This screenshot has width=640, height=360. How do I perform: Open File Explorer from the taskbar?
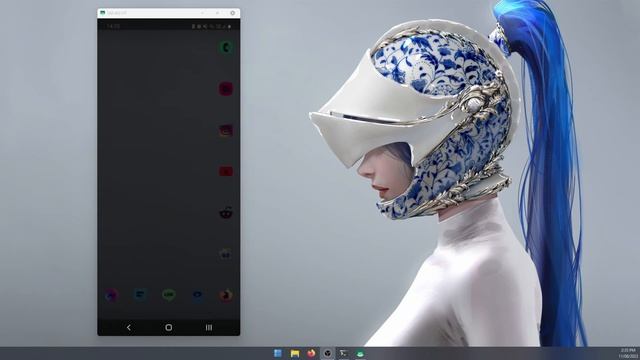pos(295,353)
